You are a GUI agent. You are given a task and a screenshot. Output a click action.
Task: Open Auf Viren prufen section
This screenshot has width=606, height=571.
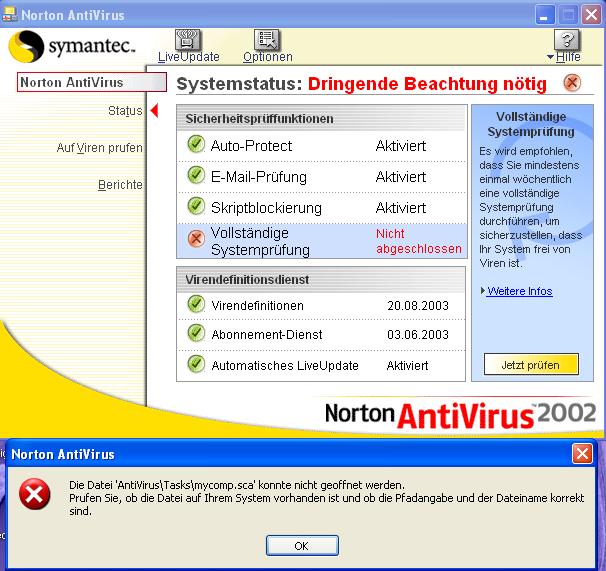point(99,148)
